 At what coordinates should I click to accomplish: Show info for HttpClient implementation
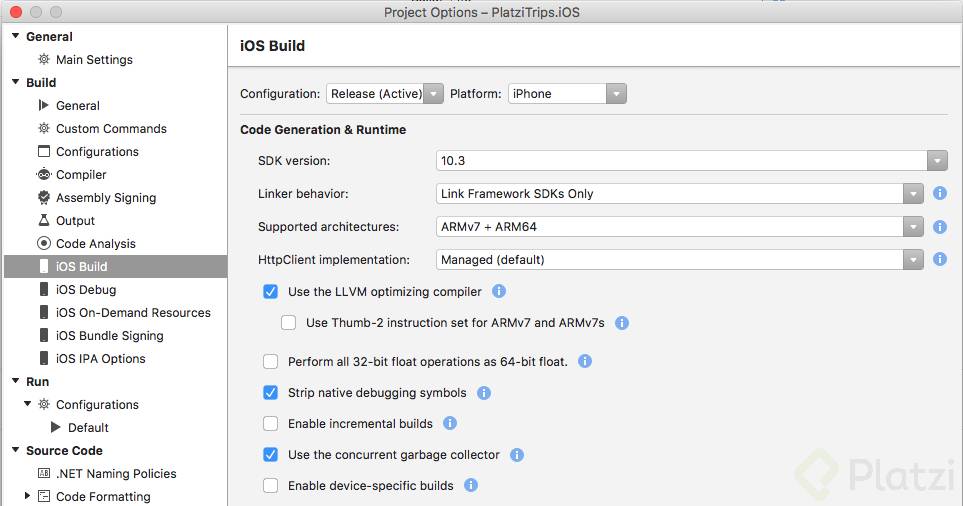click(940, 259)
